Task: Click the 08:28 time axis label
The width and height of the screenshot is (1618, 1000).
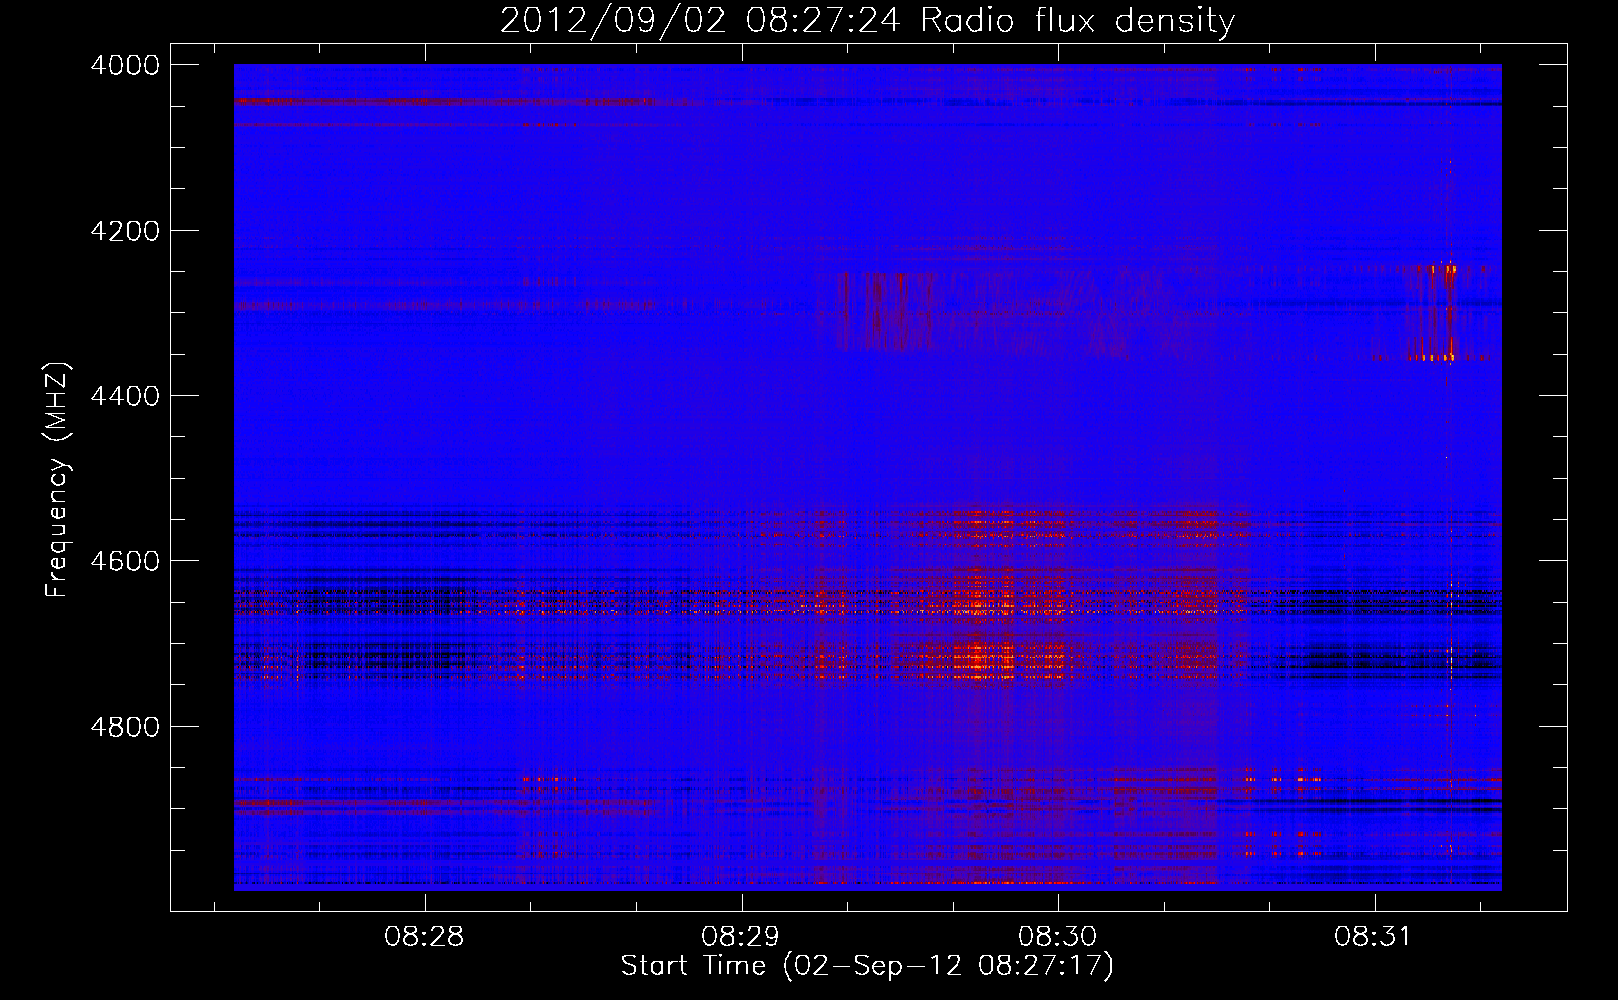Action: coord(424,937)
